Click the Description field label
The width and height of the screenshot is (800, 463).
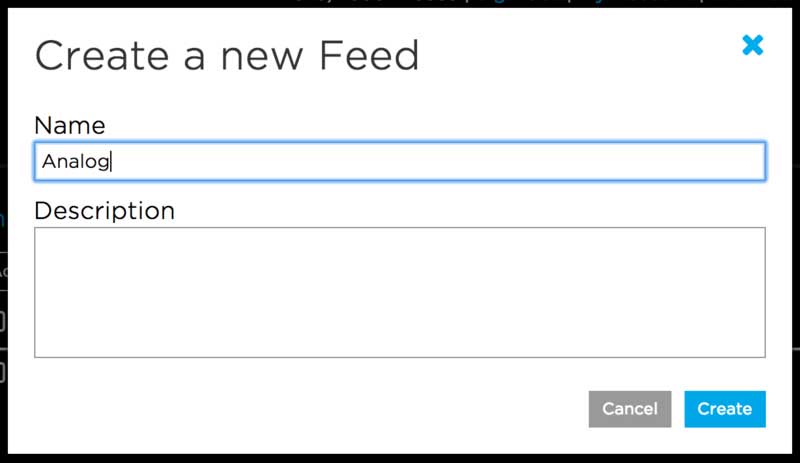[x=104, y=211]
